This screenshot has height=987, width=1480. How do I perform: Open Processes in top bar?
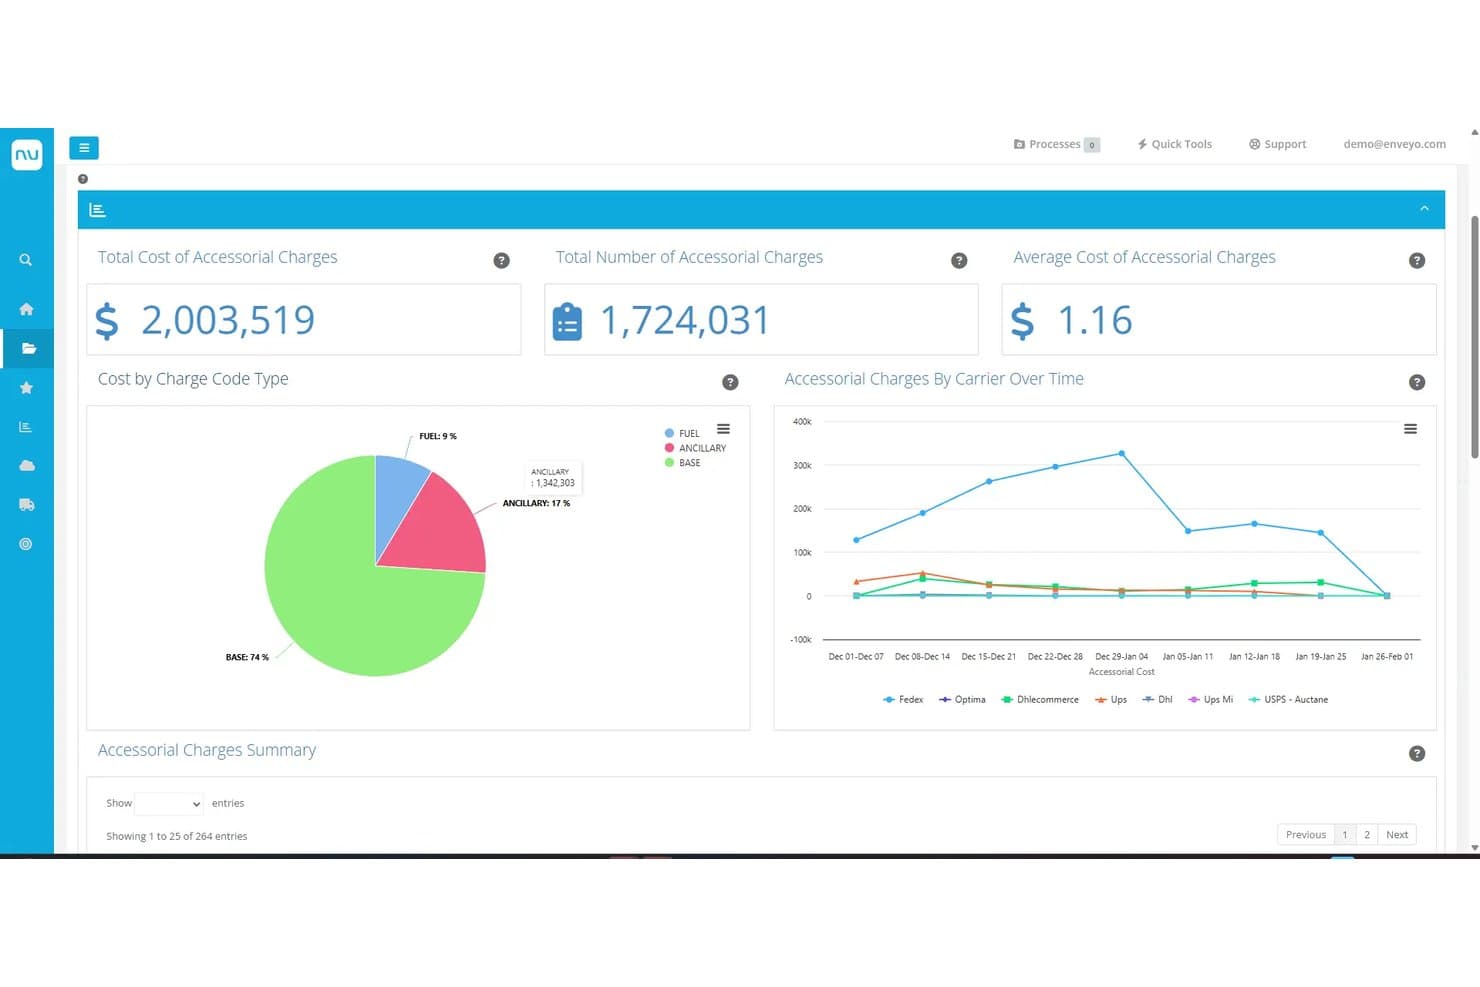(1057, 144)
